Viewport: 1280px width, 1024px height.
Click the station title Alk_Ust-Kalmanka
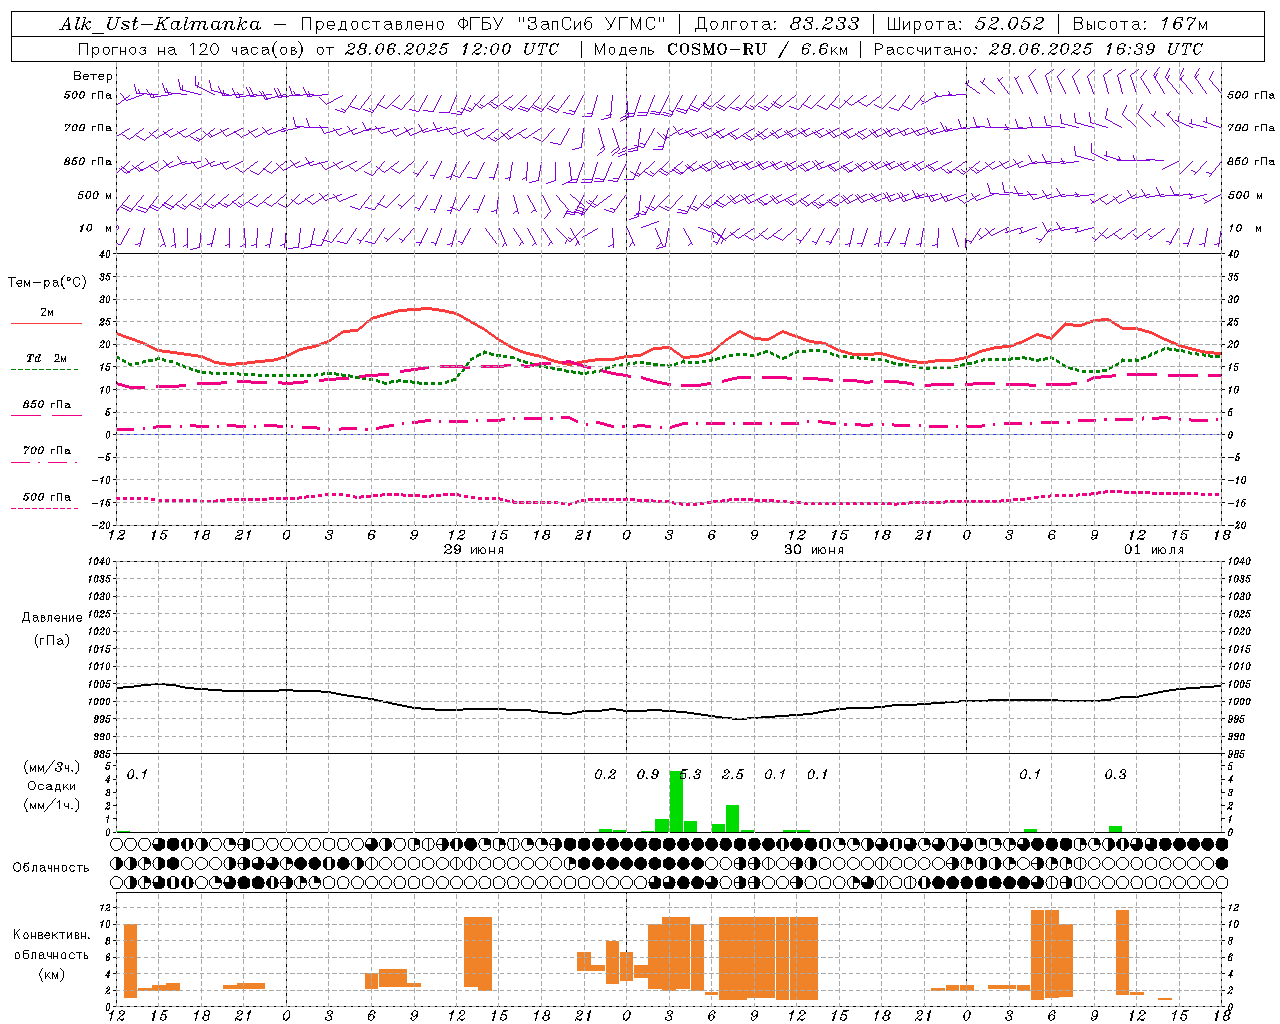click(x=160, y=25)
